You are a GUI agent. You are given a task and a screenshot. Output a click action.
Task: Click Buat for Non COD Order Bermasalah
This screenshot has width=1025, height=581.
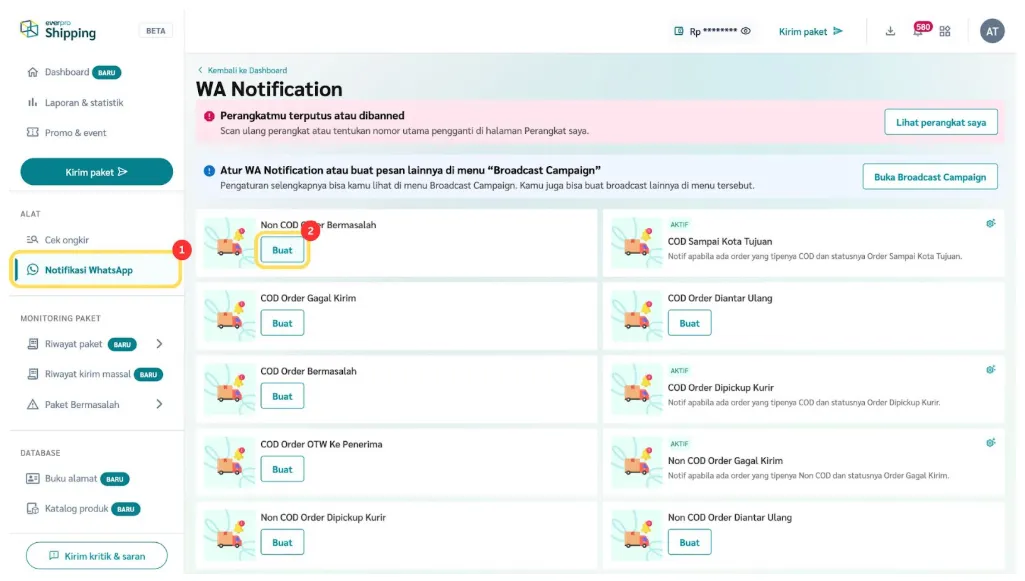[283, 250]
